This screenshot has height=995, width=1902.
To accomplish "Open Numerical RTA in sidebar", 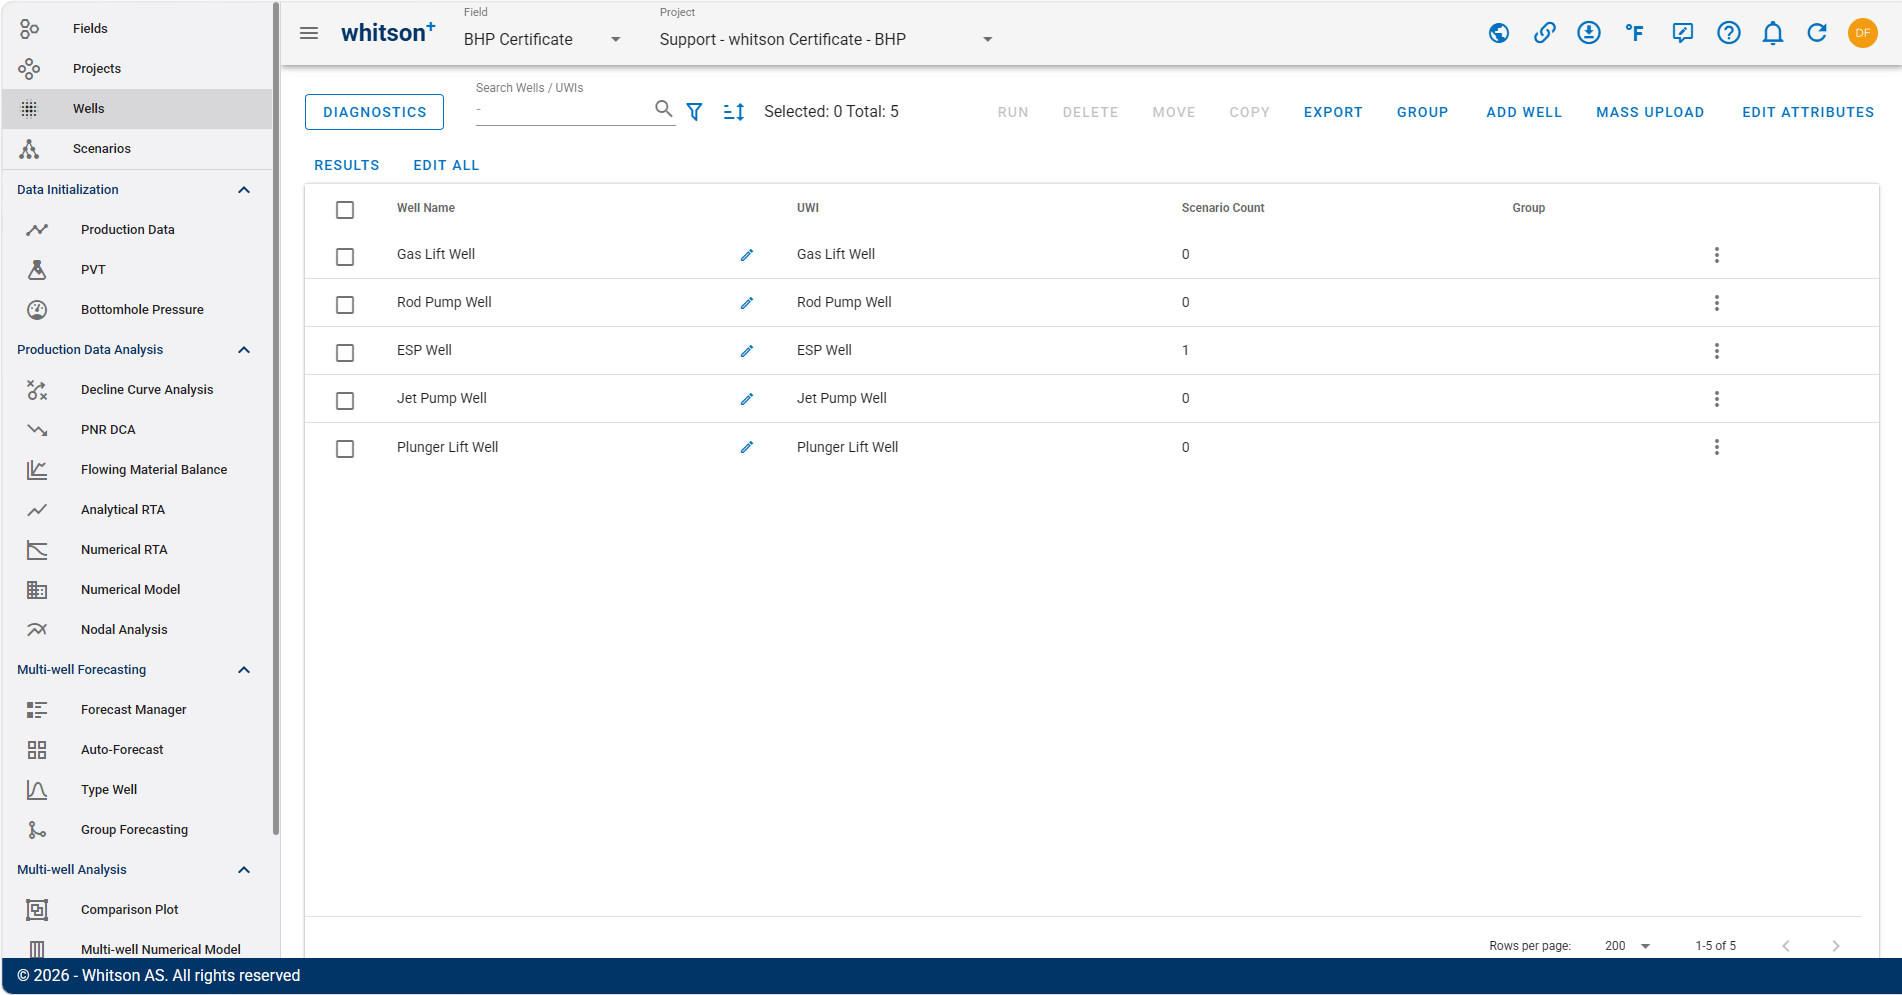I will click(137, 550).
